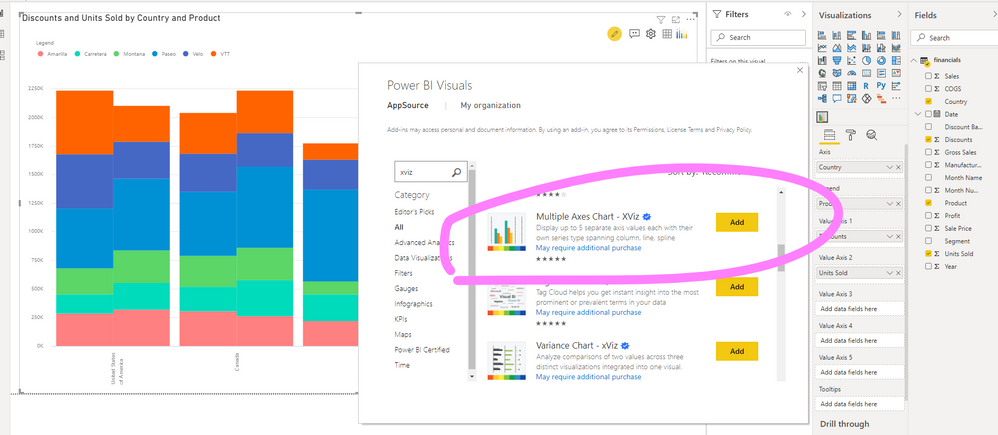This screenshot has height=435, width=998.
Task: Open the Fields well tab icon
Action: [829, 135]
